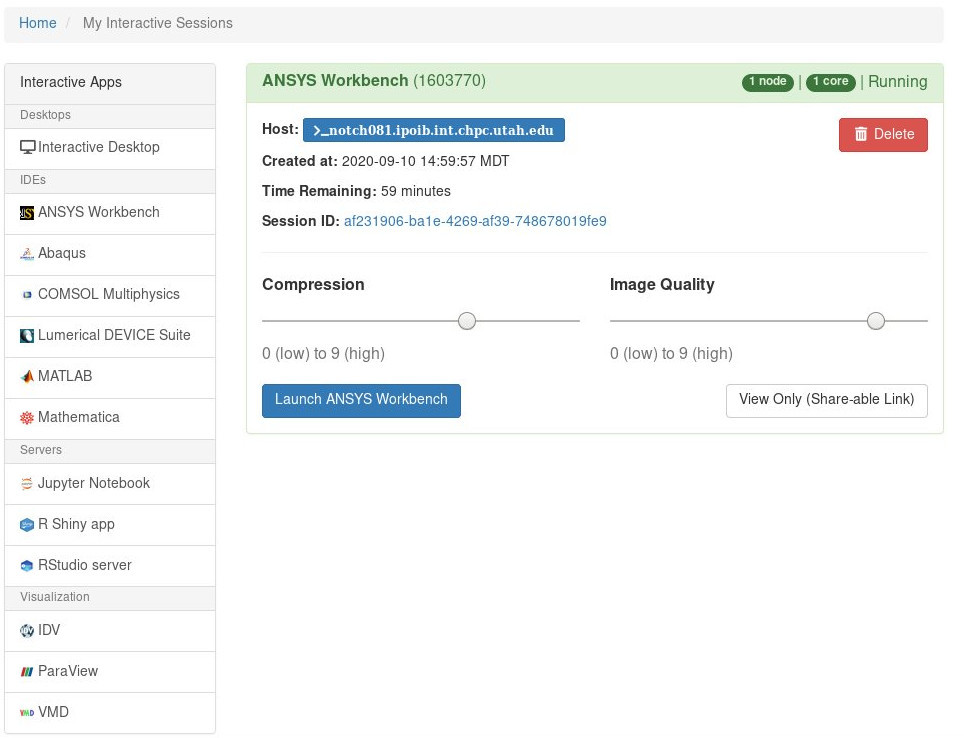Select Mathematica in the sidebar

coord(110,419)
